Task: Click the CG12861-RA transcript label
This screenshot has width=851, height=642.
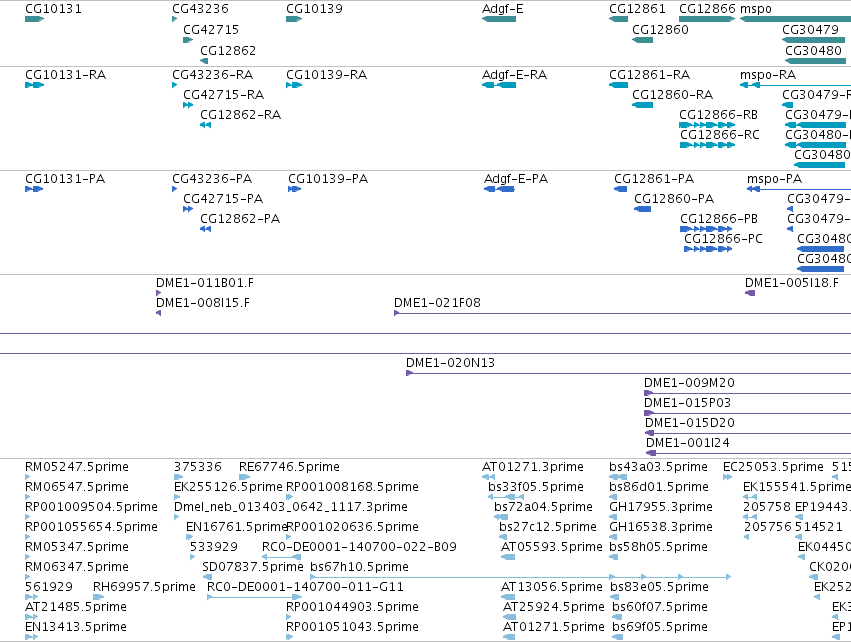Action: (650, 74)
